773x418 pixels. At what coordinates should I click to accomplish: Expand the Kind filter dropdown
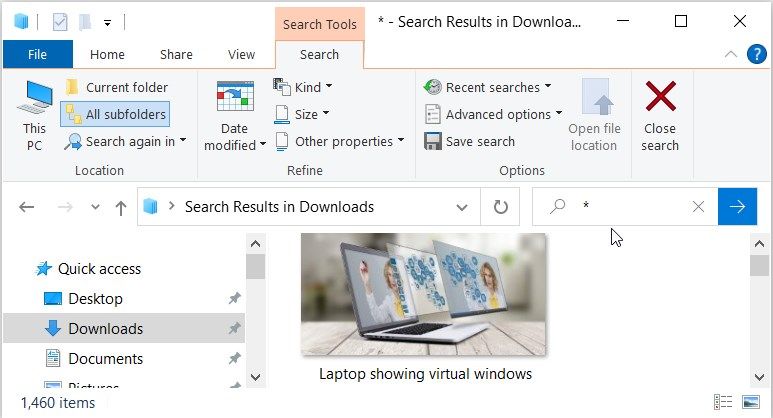coord(303,87)
